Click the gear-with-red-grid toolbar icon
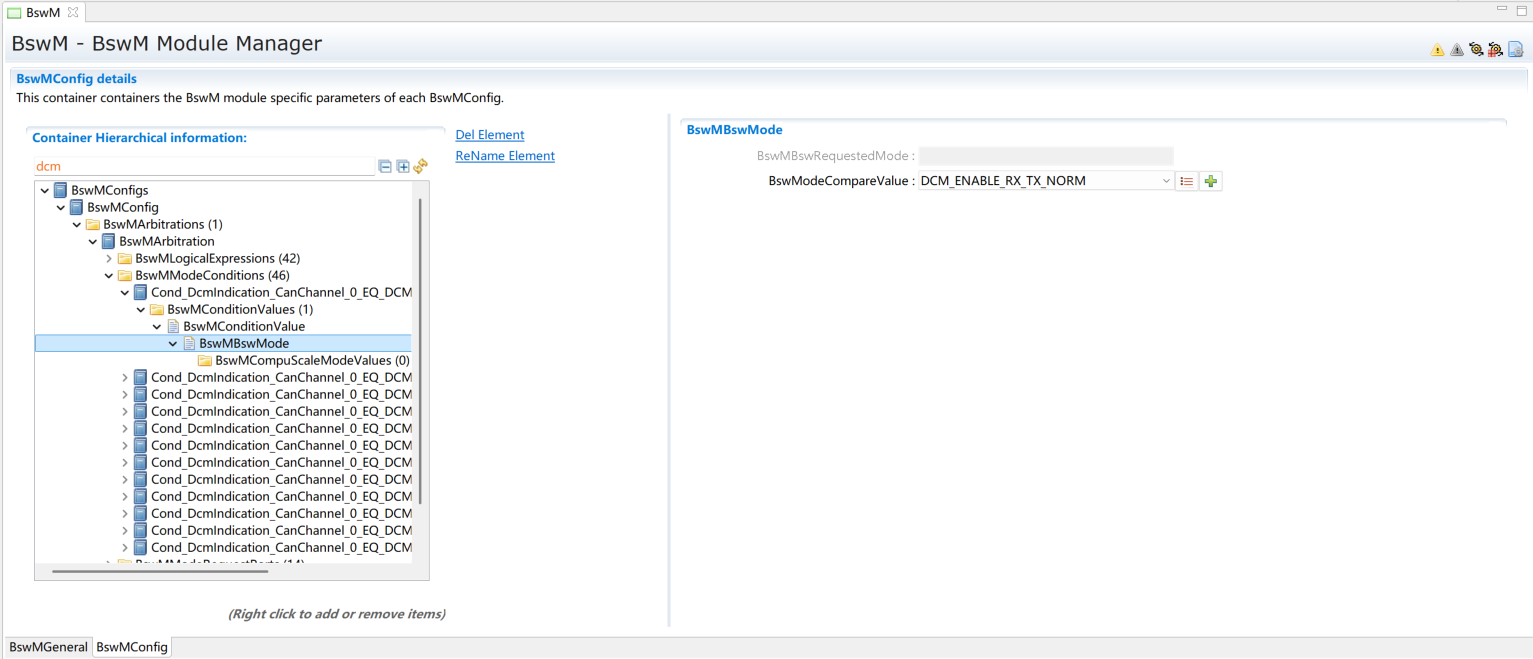Screen dimensions: 1533x659 click(x=1495, y=50)
